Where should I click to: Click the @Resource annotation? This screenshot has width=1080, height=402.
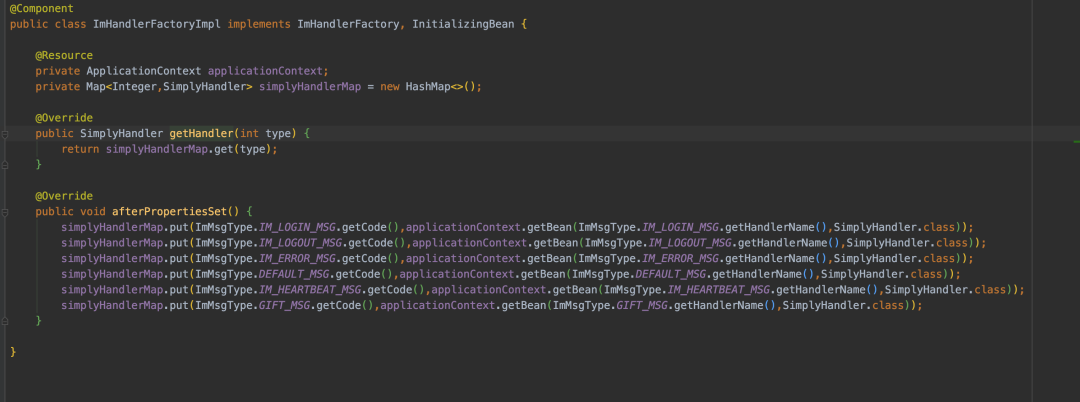64,55
